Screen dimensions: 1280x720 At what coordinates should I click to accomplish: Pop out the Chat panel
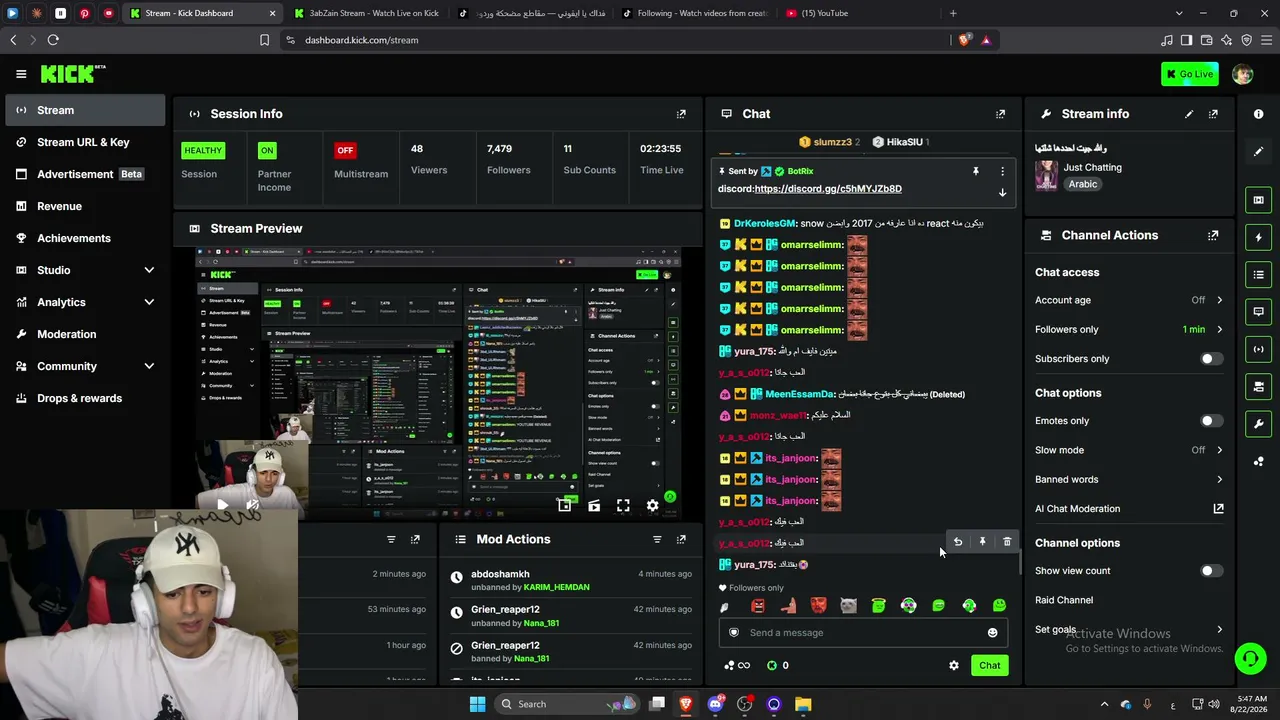1000,114
